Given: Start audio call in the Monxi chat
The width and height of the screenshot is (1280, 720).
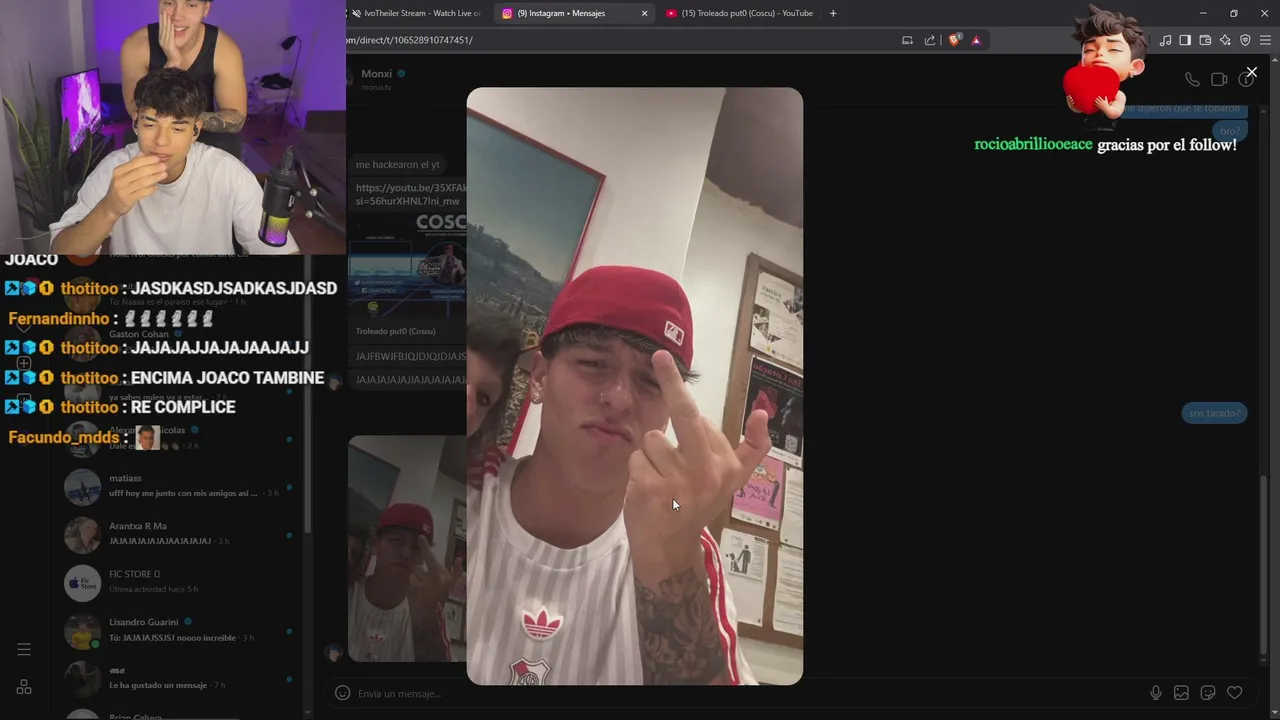Looking at the screenshot, I should pyautogui.click(x=1192, y=79).
